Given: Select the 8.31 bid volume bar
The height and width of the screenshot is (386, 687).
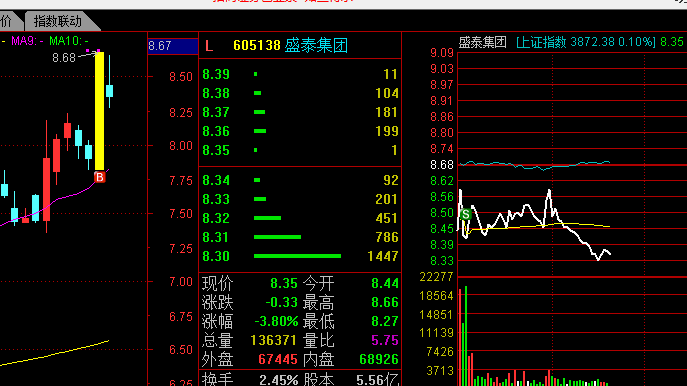Looking at the screenshot, I should click(x=277, y=237).
